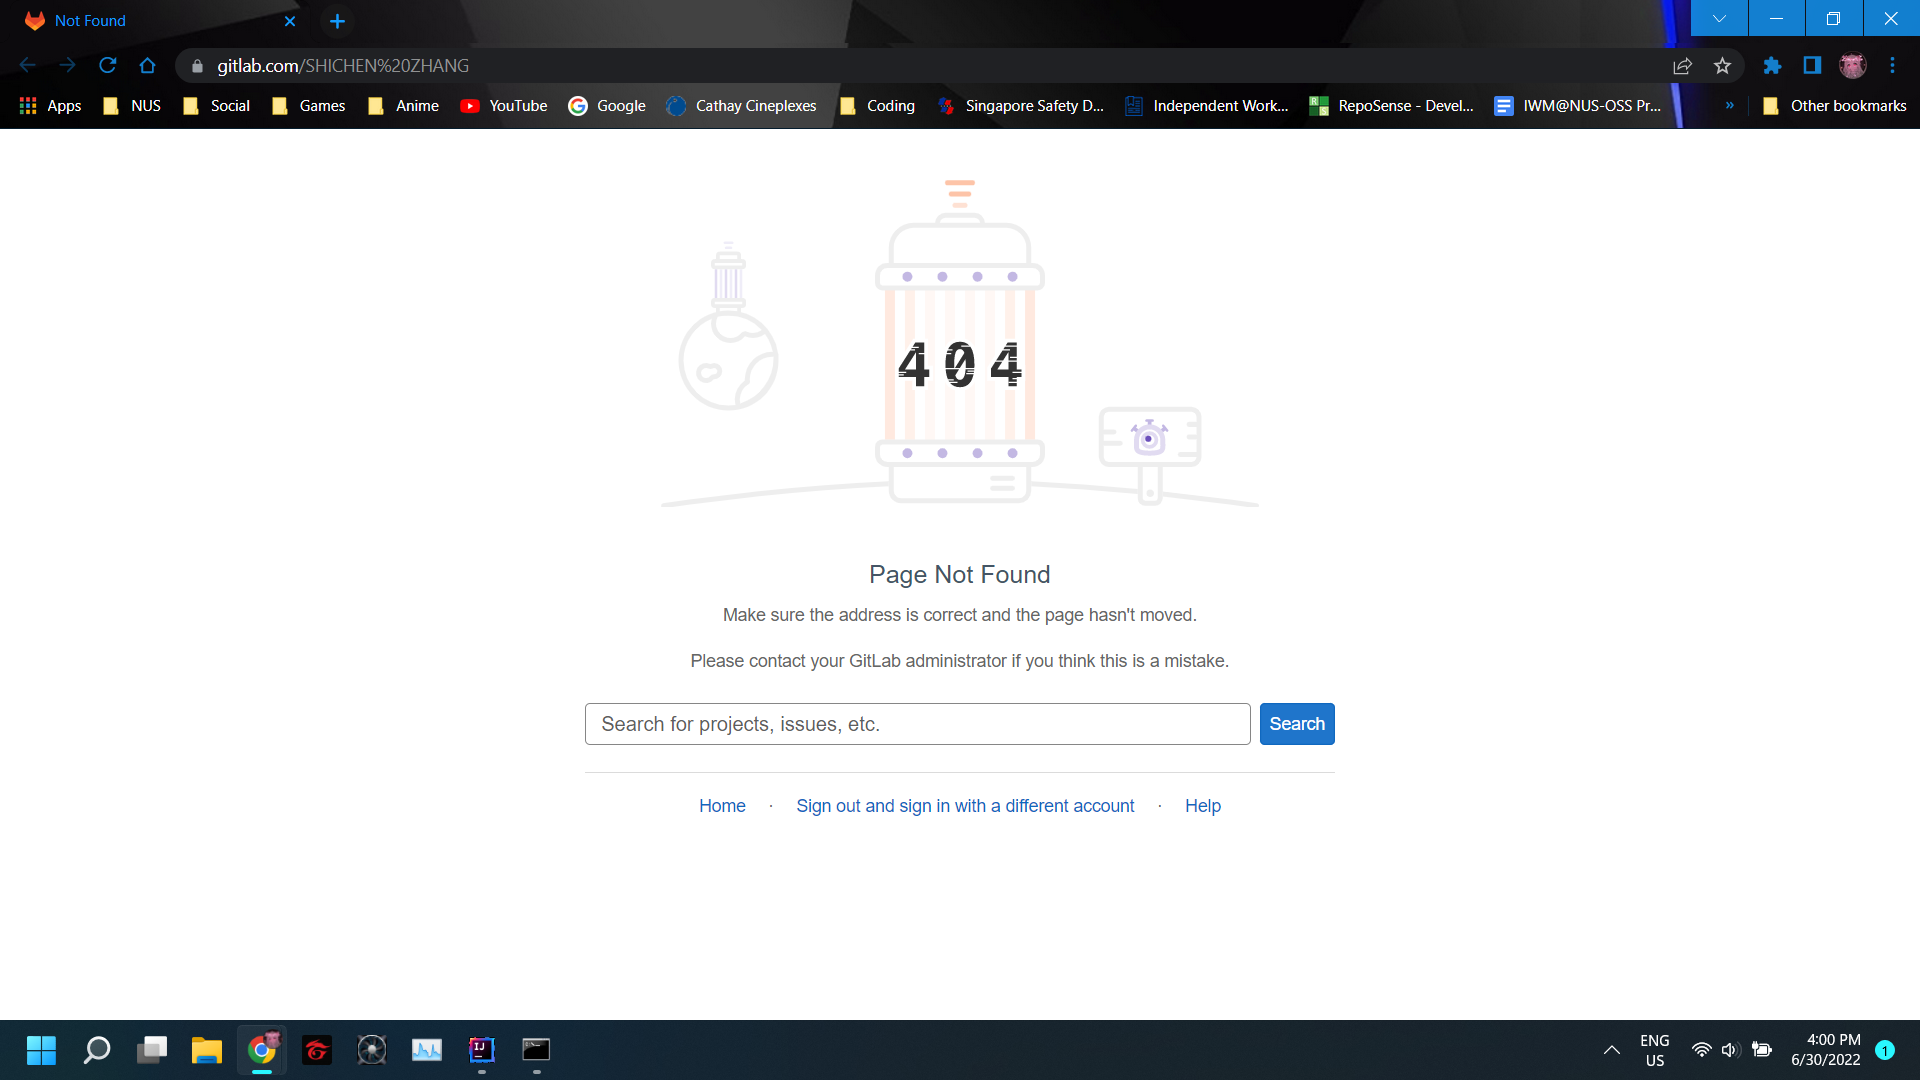Click the blue Search button

coord(1296,723)
